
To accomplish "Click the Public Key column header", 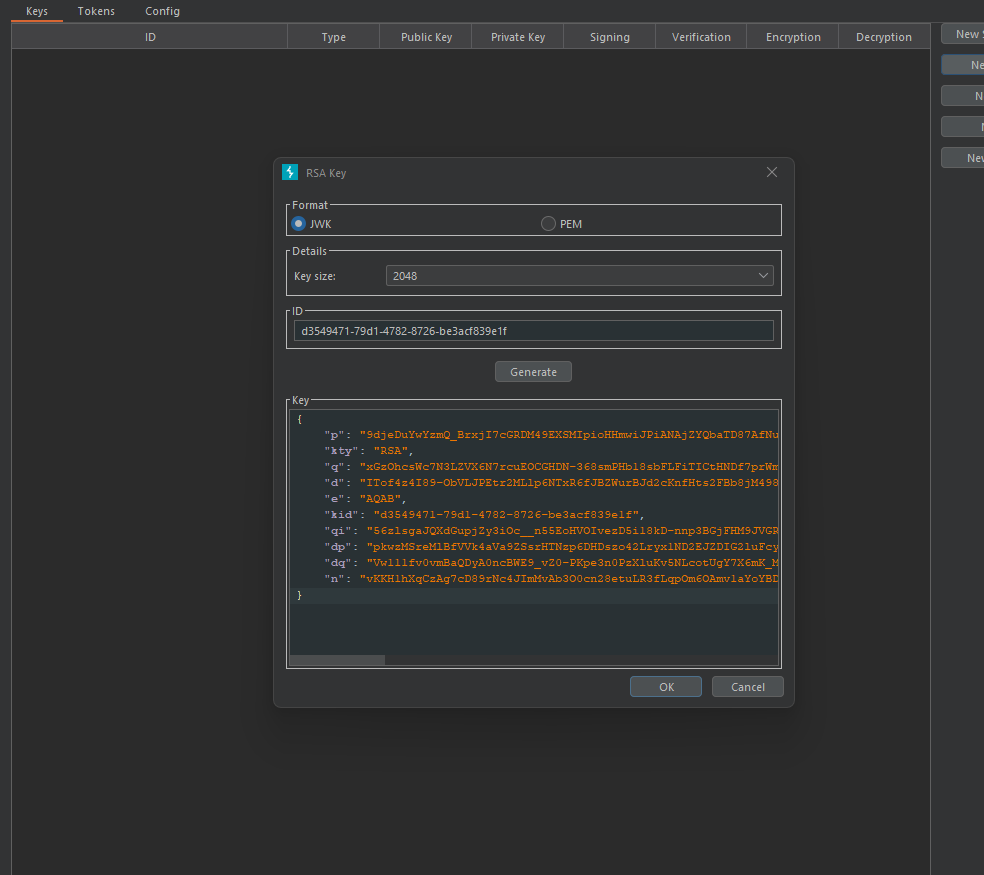I will [x=426, y=37].
